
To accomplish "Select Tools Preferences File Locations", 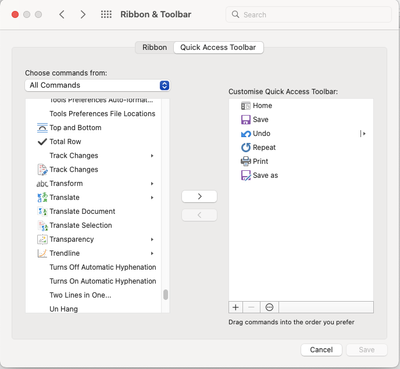I will click(102, 114).
